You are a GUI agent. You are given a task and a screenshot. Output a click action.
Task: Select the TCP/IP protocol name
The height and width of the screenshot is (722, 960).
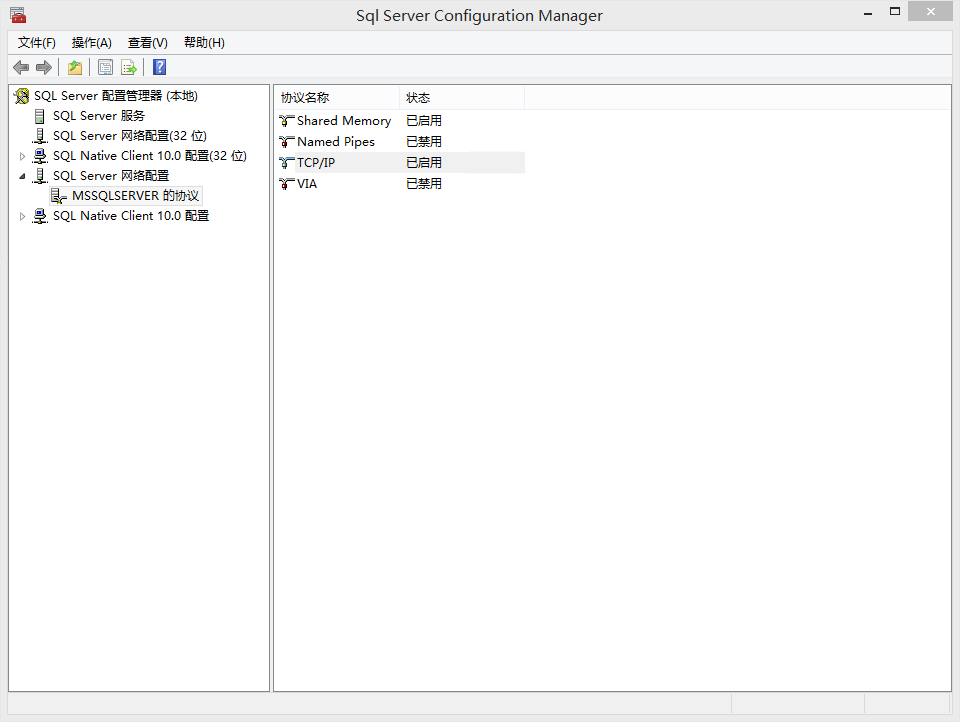click(x=316, y=162)
